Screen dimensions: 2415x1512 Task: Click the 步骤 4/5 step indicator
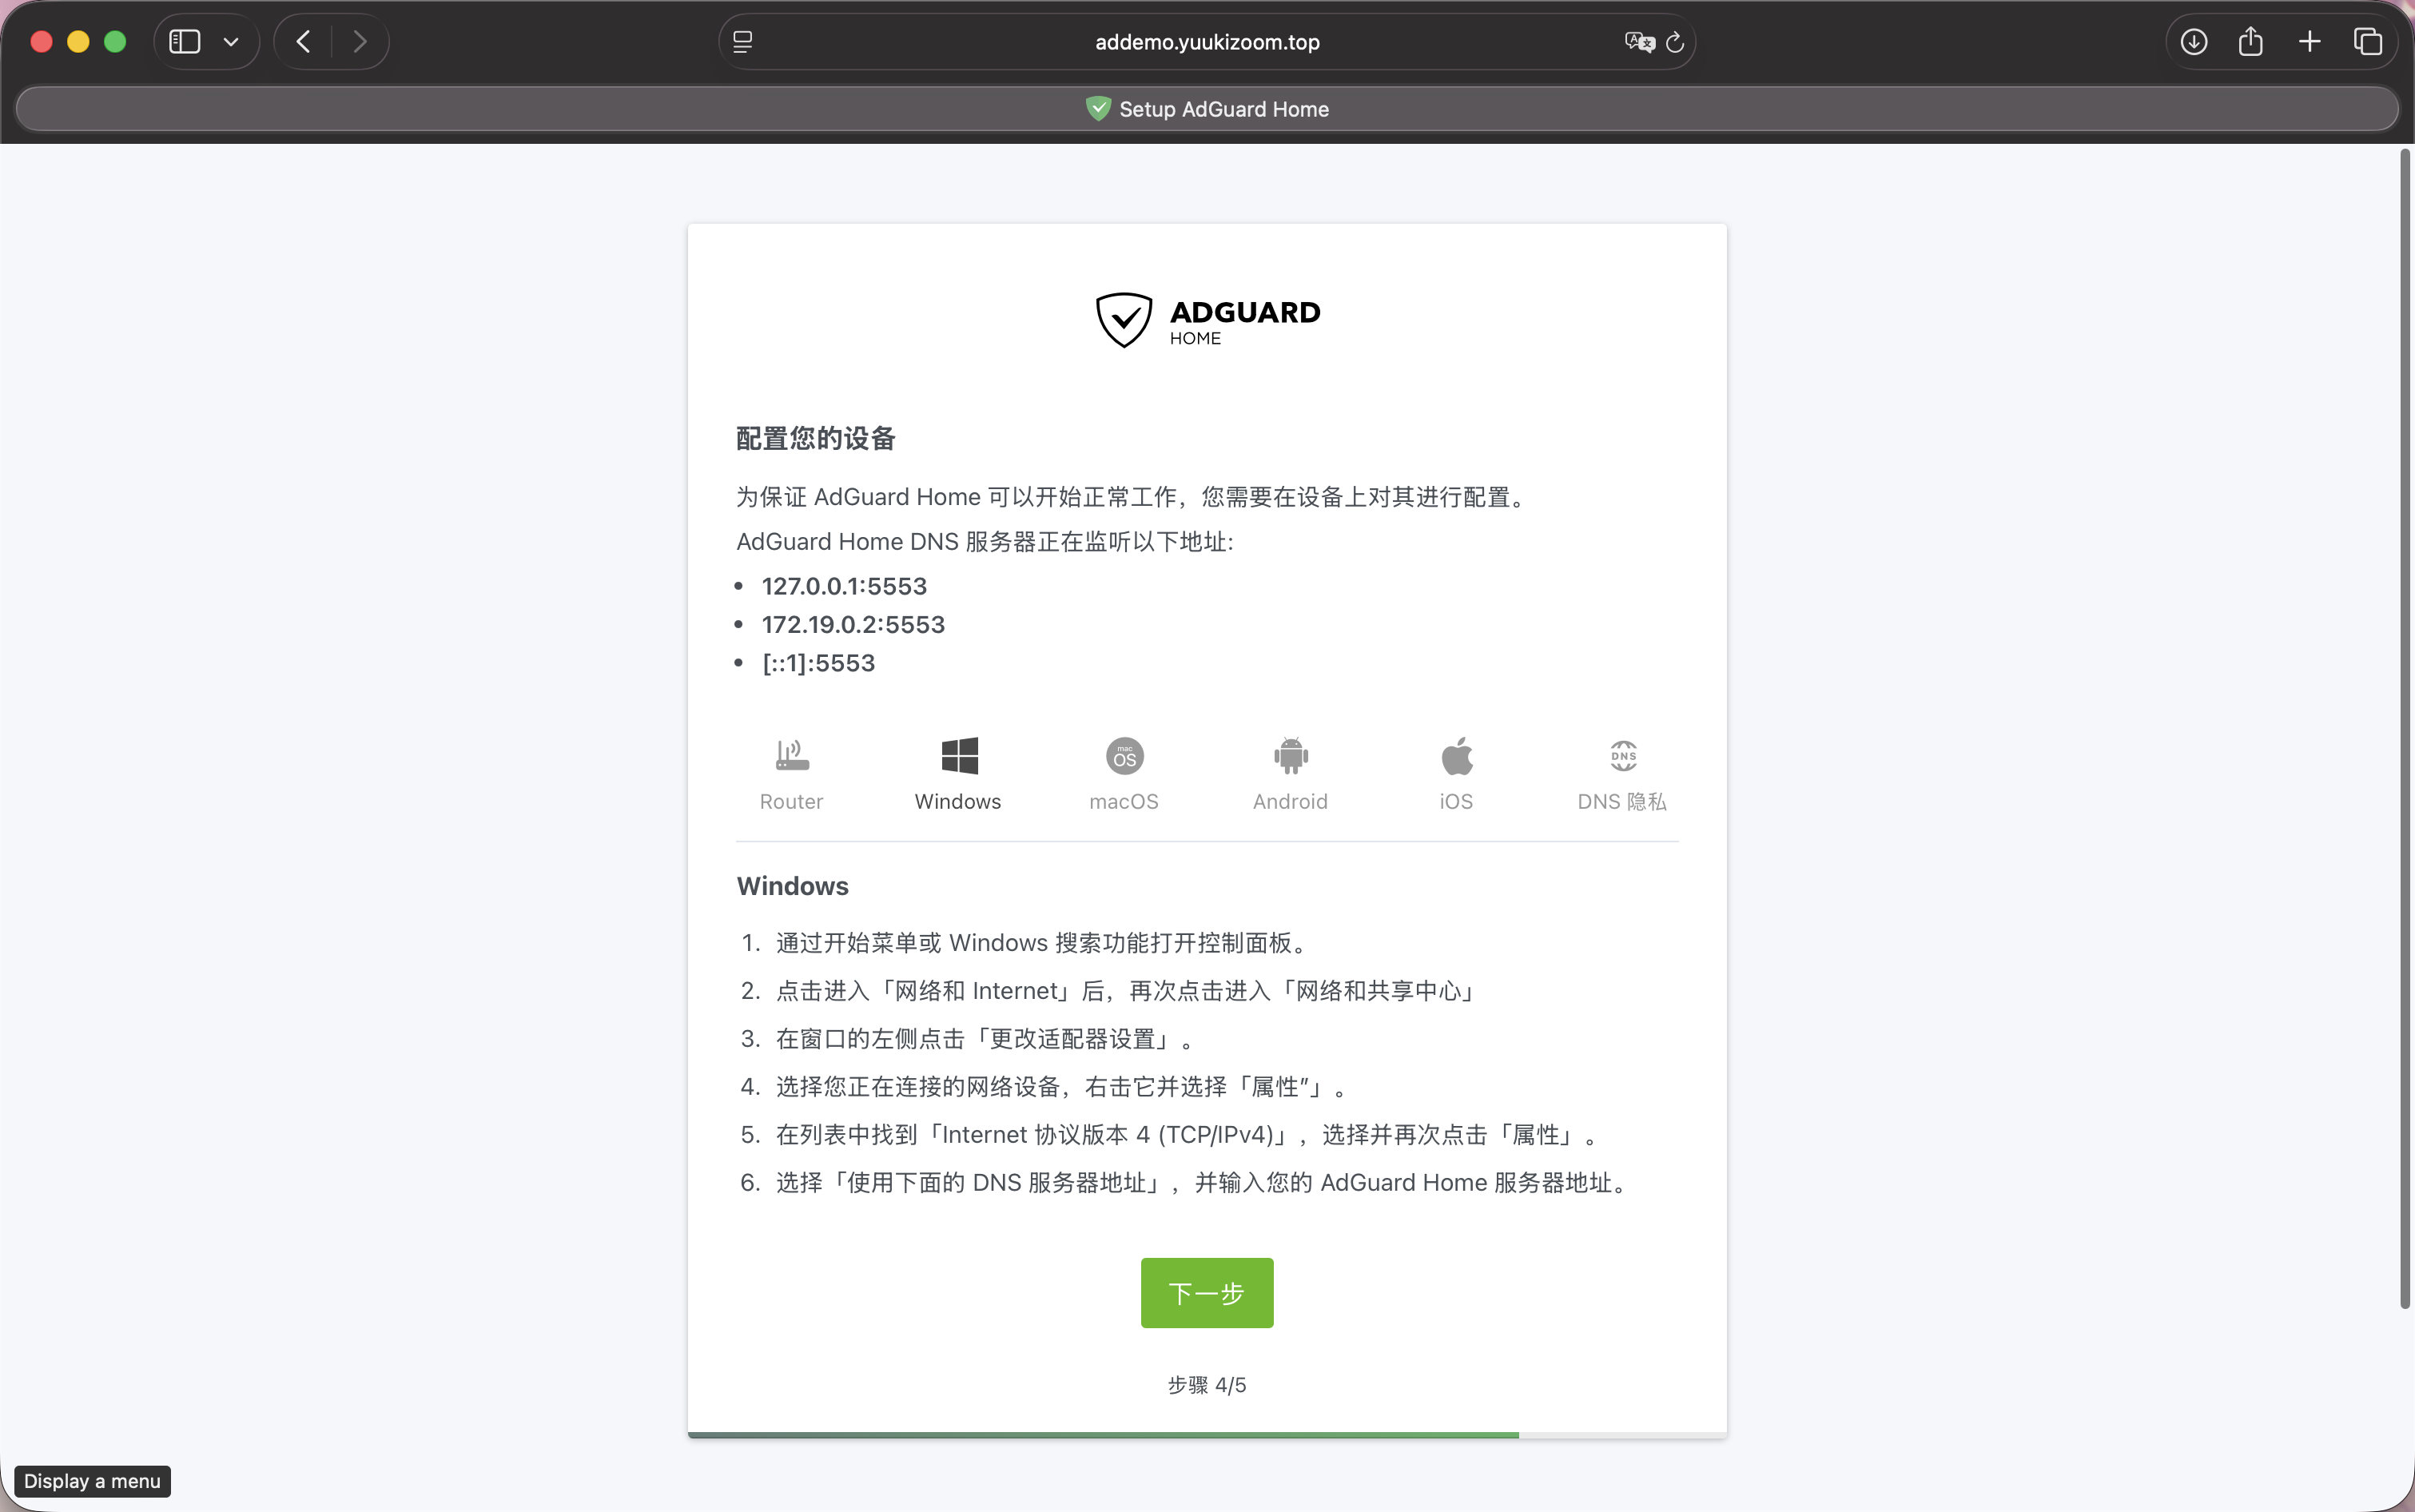tap(1207, 1385)
